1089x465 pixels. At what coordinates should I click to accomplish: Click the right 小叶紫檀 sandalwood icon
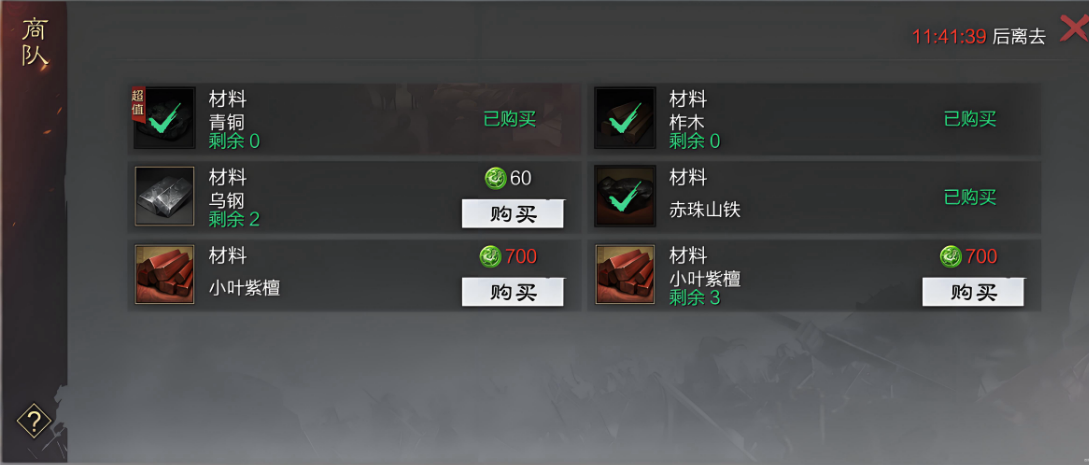[625, 275]
